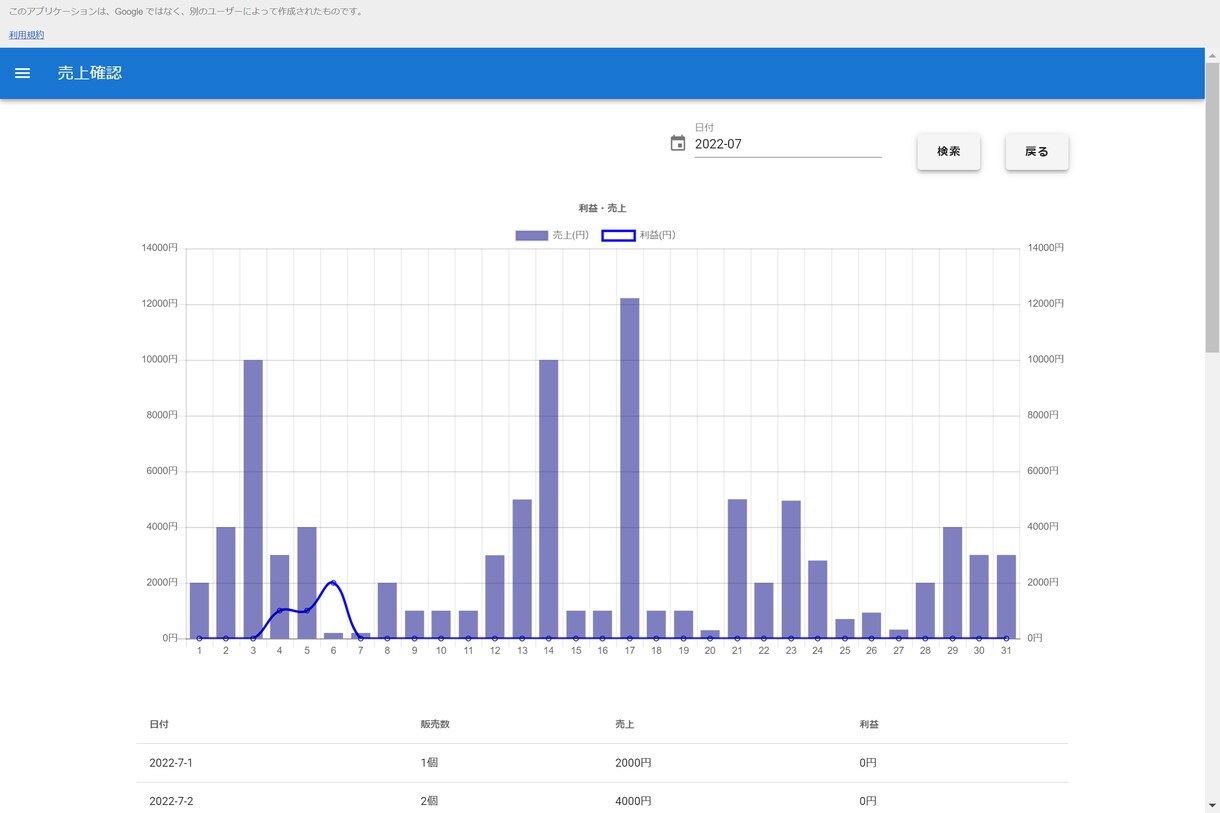Click the 日付 column header
Image resolution: width=1220 pixels, height=813 pixels.
(x=159, y=724)
